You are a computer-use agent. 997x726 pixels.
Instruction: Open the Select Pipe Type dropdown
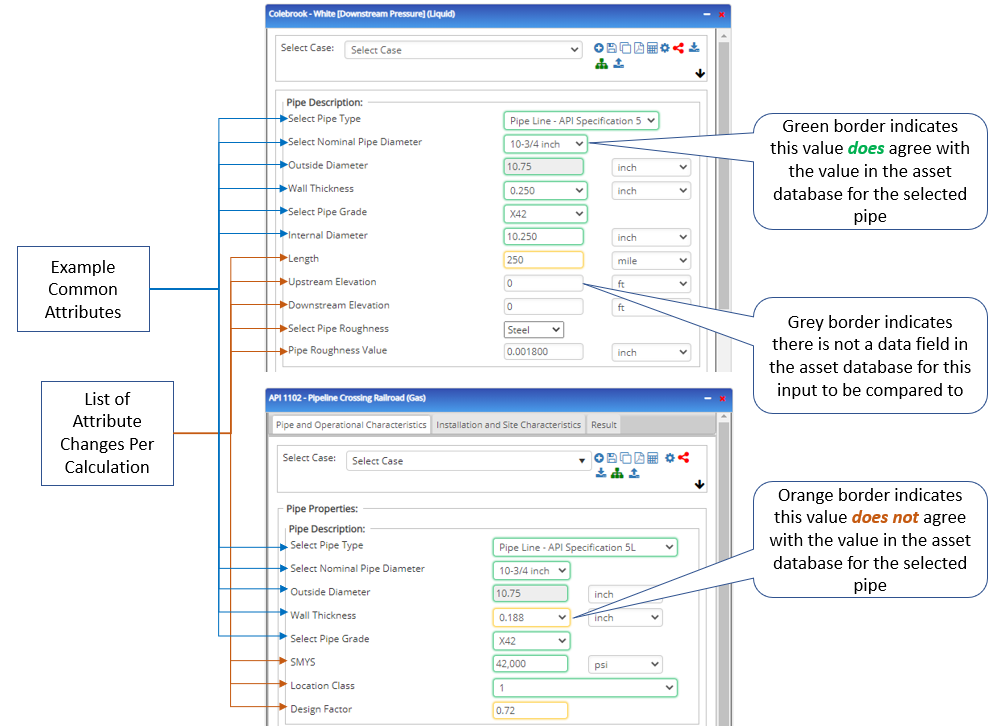581,120
